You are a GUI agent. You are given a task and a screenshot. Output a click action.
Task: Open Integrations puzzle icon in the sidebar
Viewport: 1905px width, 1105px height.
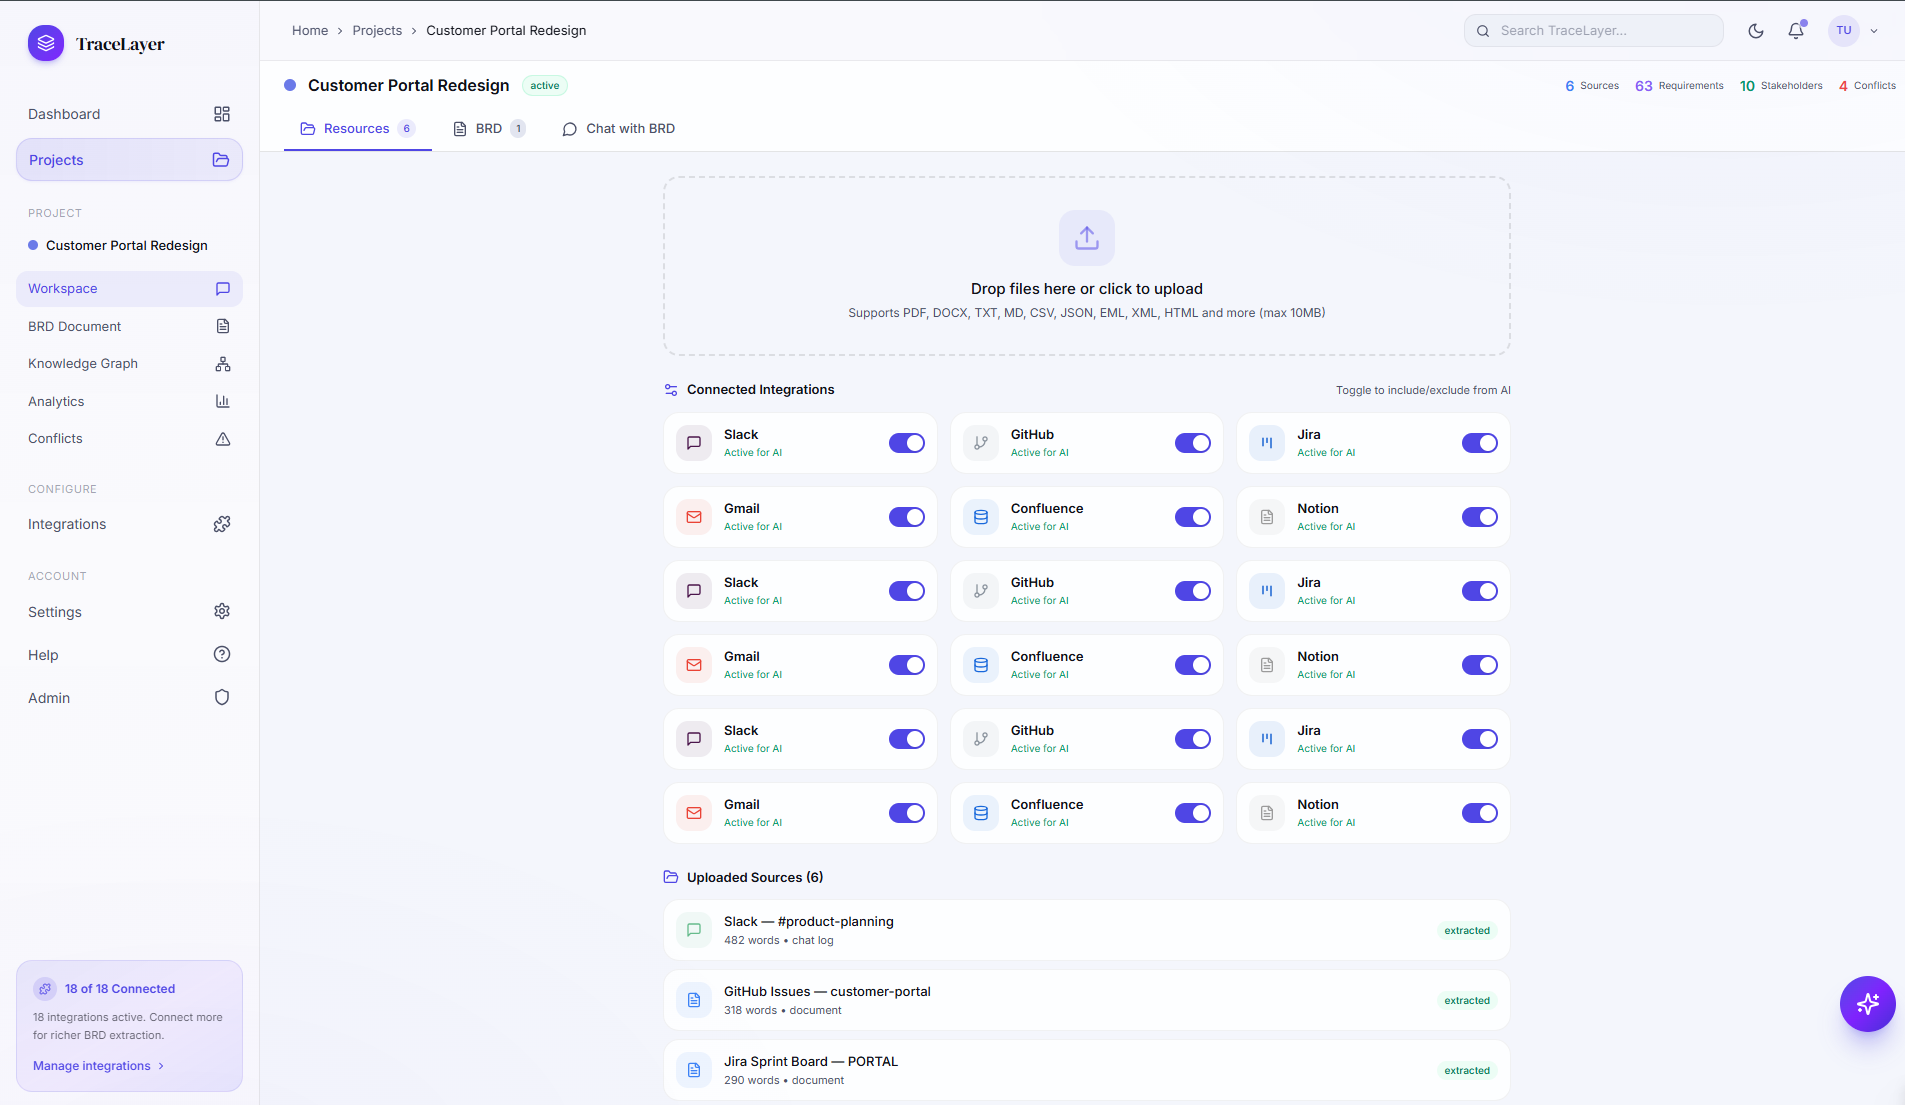(222, 525)
